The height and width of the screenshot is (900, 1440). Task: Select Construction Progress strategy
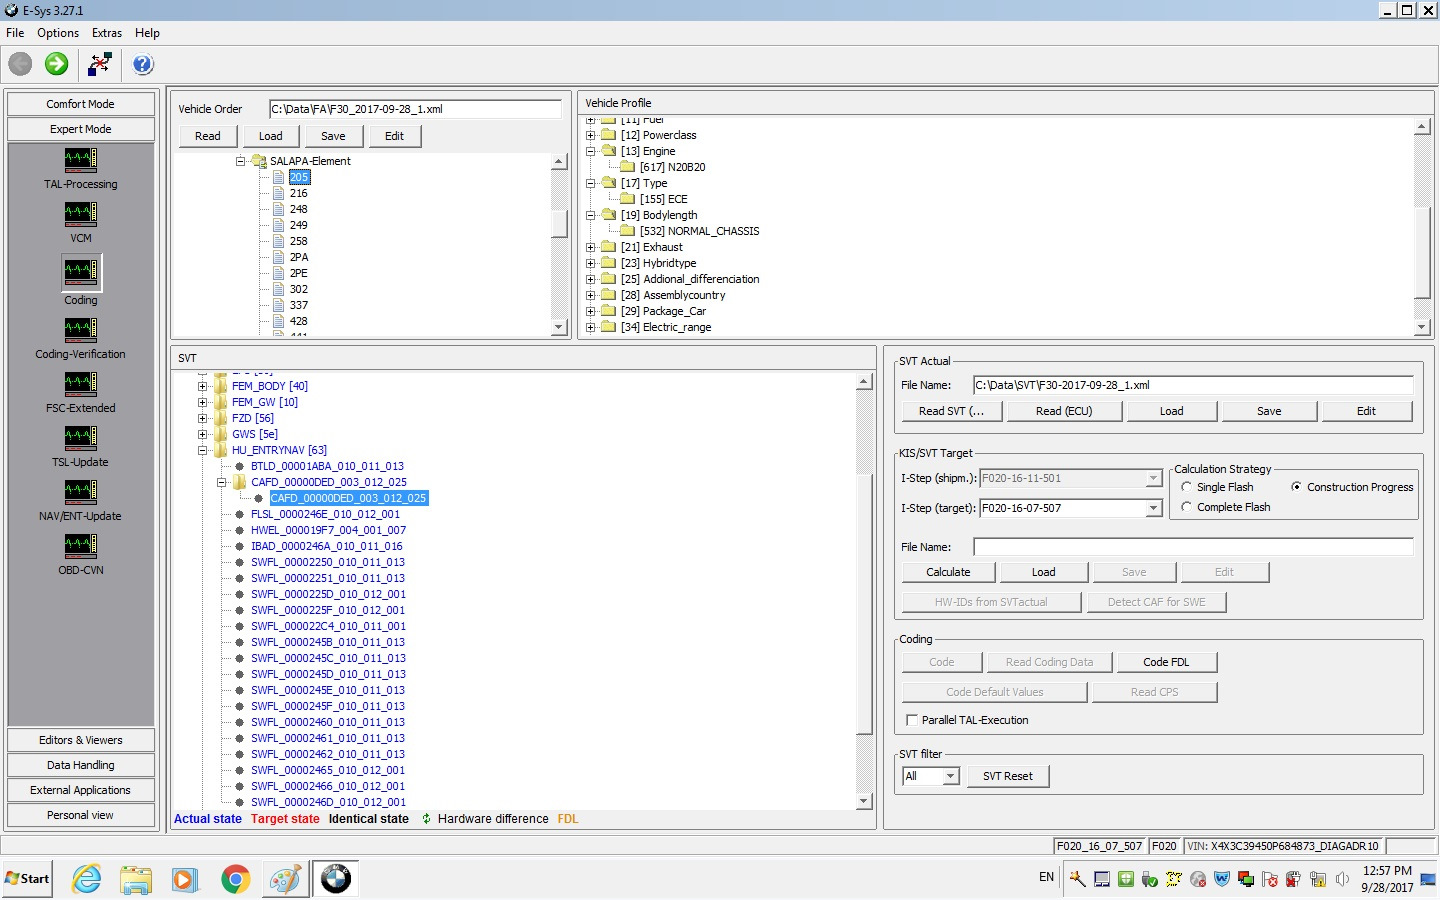coord(1296,487)
